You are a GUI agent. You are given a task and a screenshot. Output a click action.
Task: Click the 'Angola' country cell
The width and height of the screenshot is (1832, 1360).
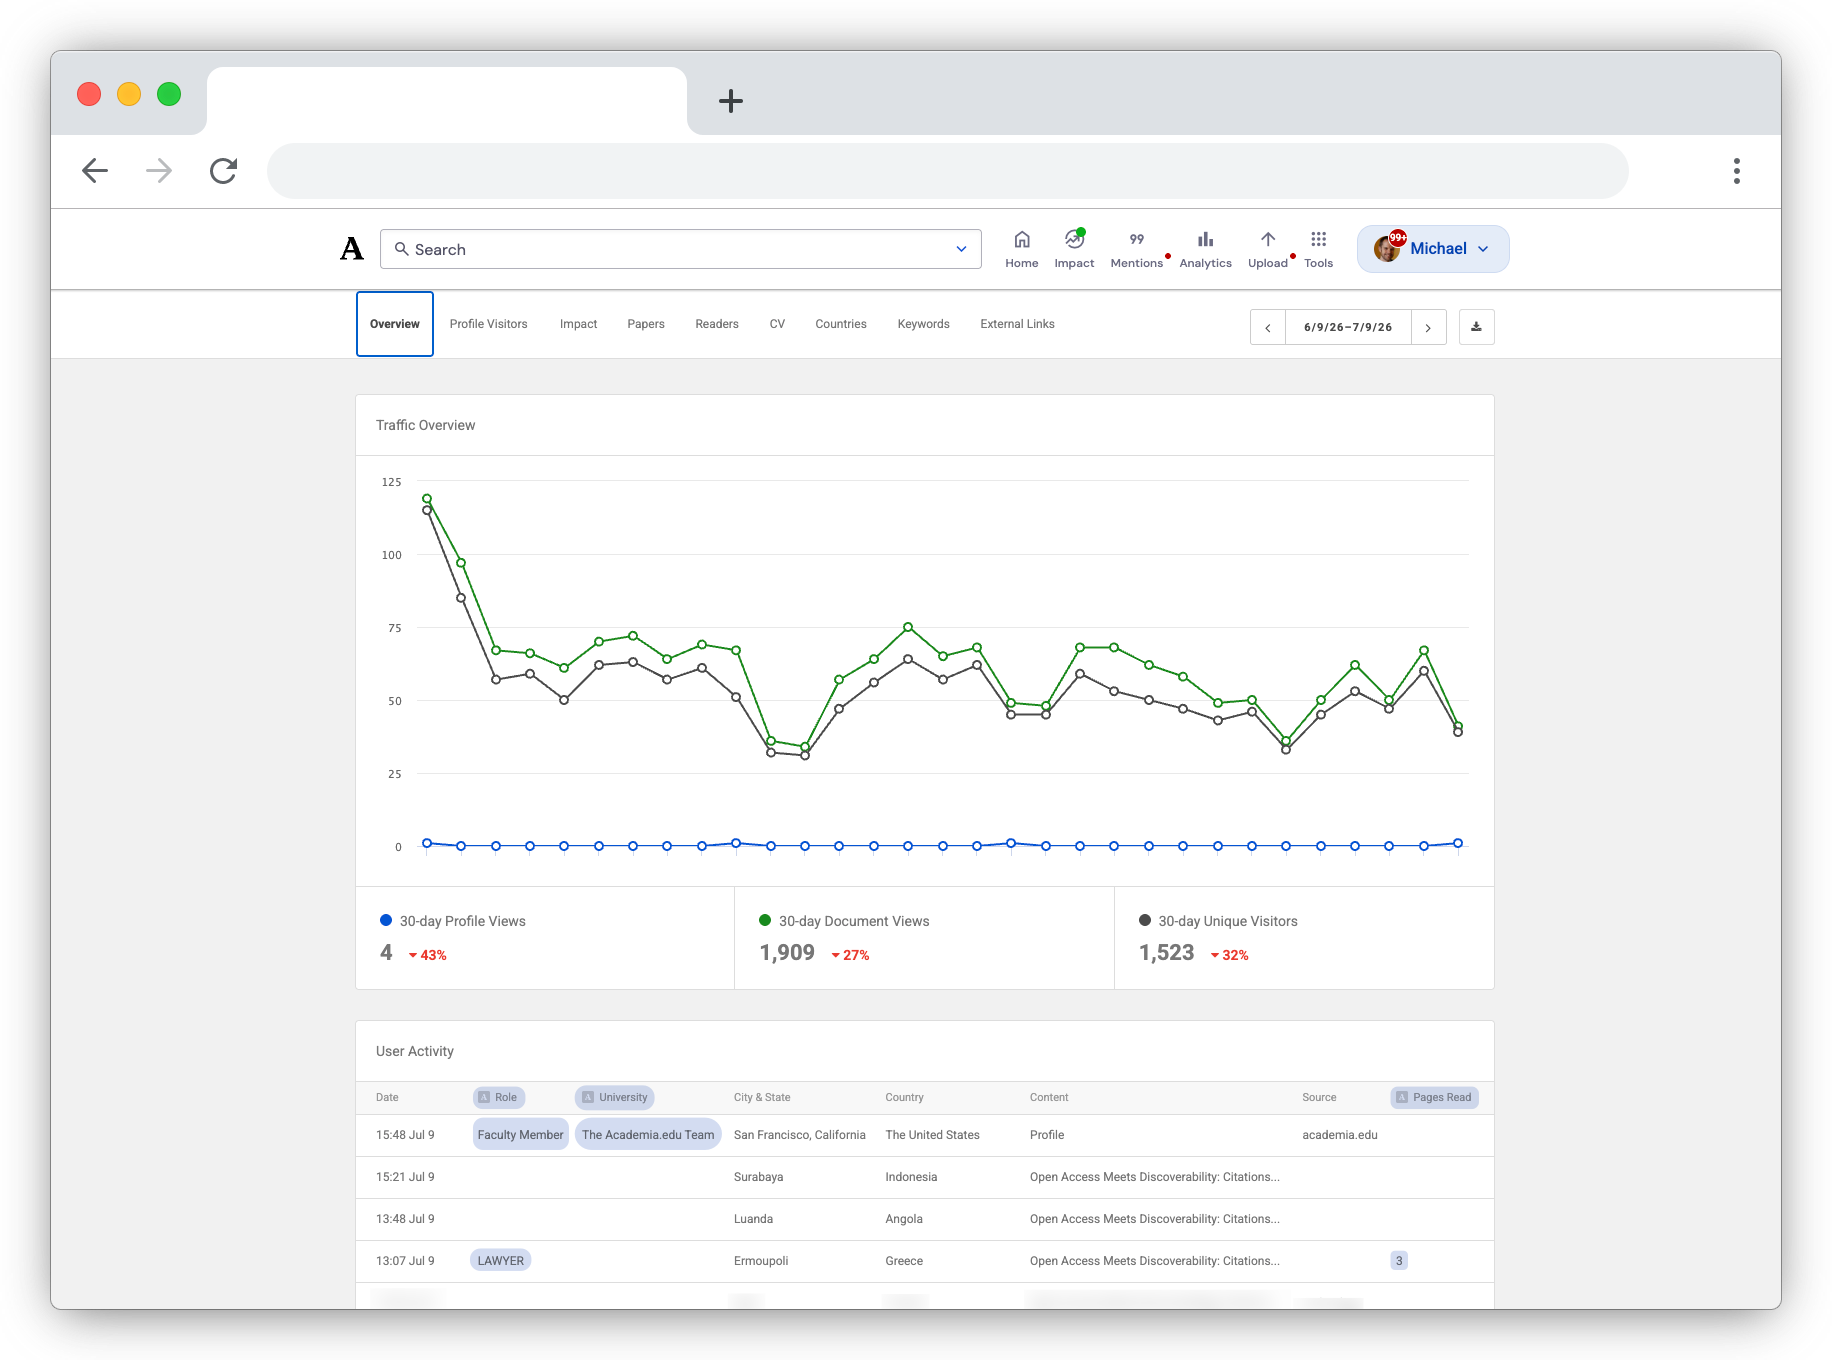click(x=904, y=1219)
